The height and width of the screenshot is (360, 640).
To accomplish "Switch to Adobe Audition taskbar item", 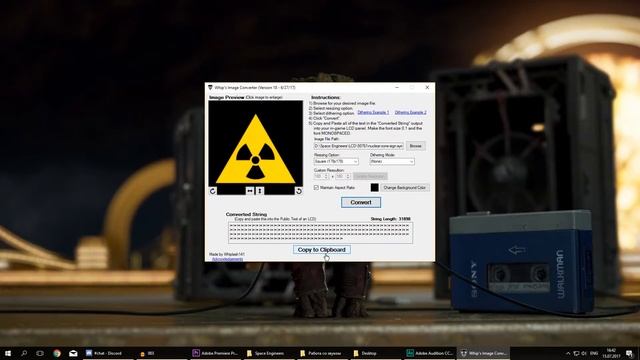I will (x=429, y=353).
